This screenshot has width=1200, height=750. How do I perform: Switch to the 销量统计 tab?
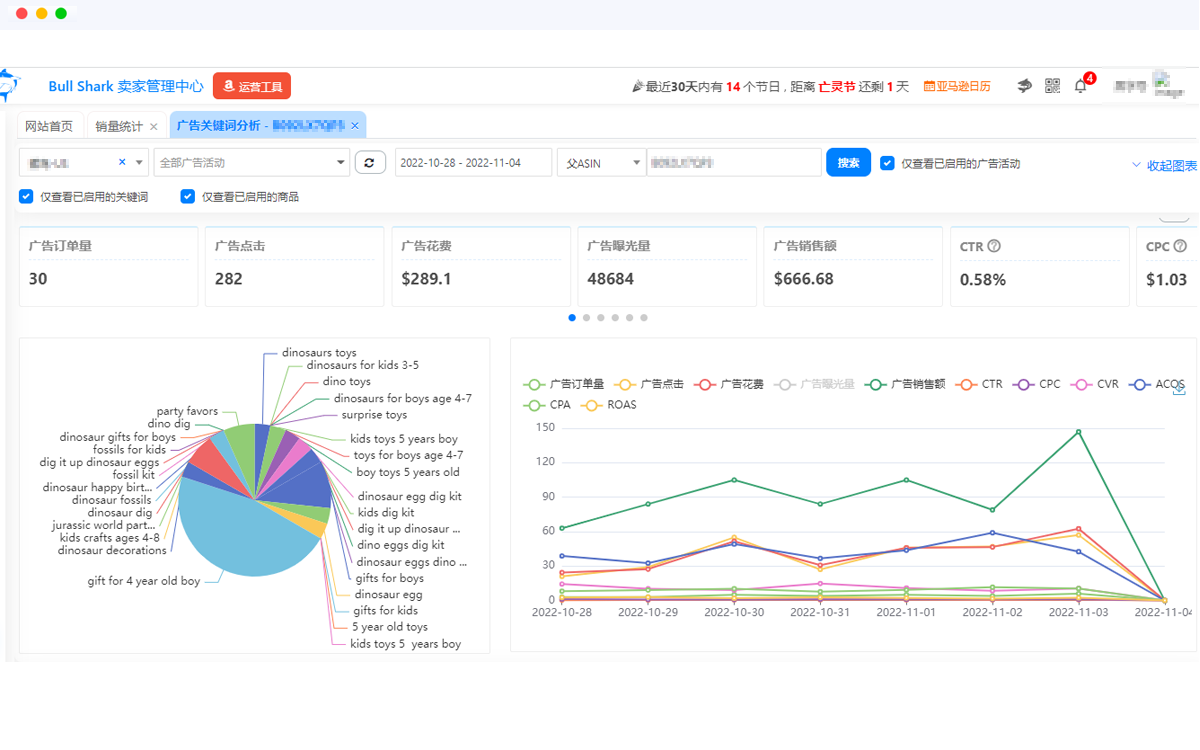point(119,126)
